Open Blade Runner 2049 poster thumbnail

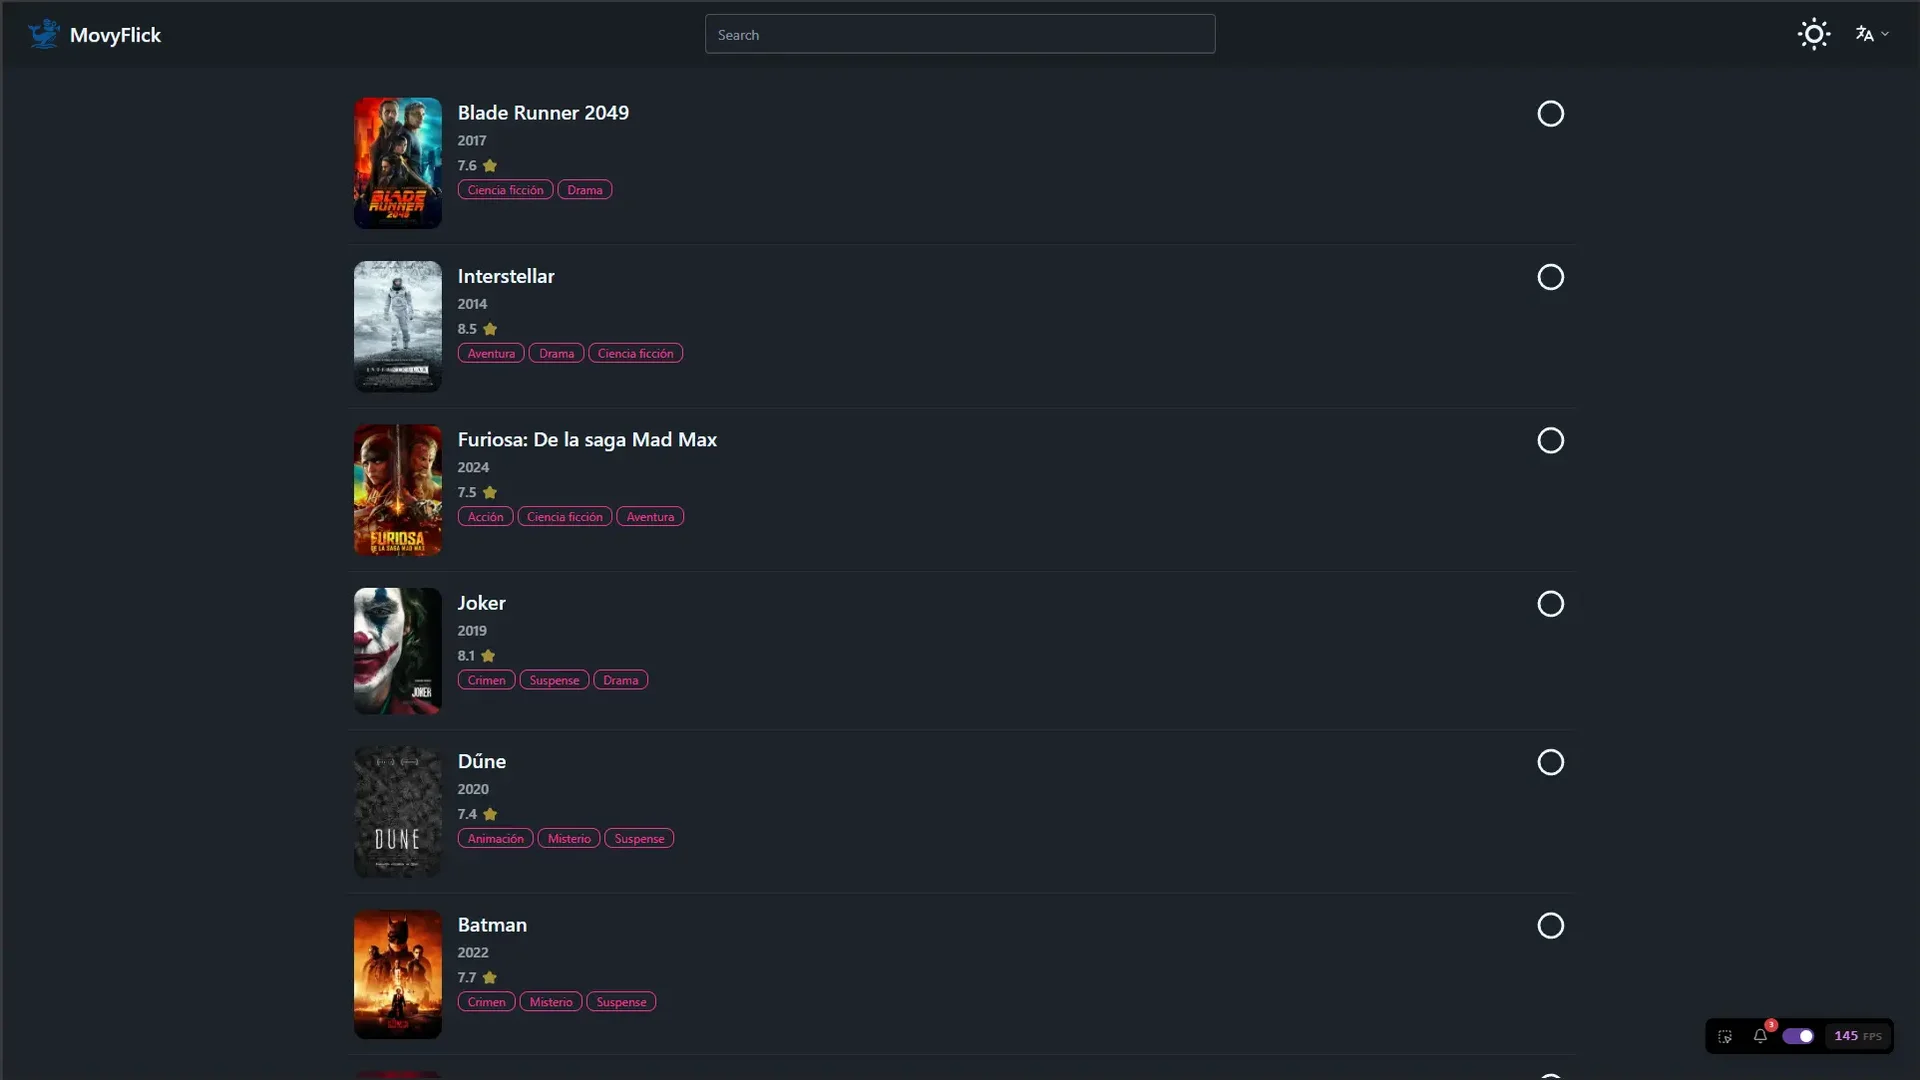coord(398,163)
